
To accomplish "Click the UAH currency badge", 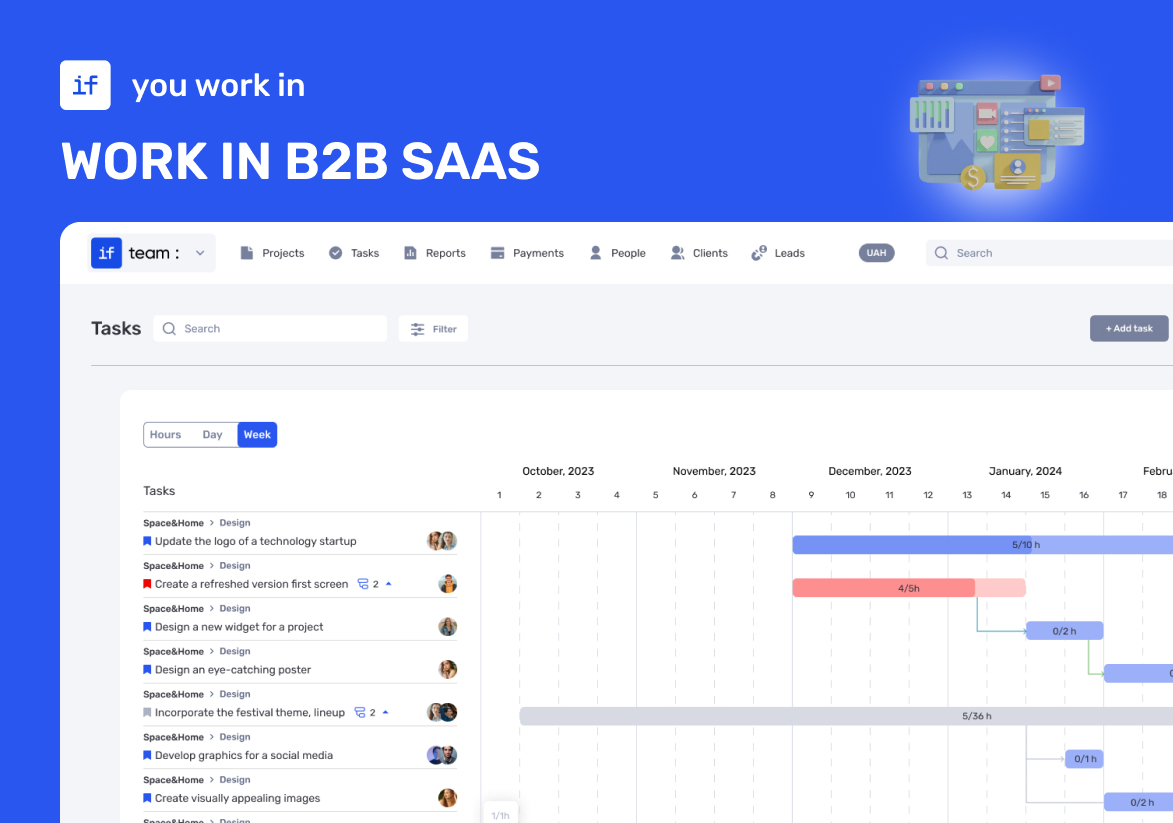I will (x=877, y=253).
